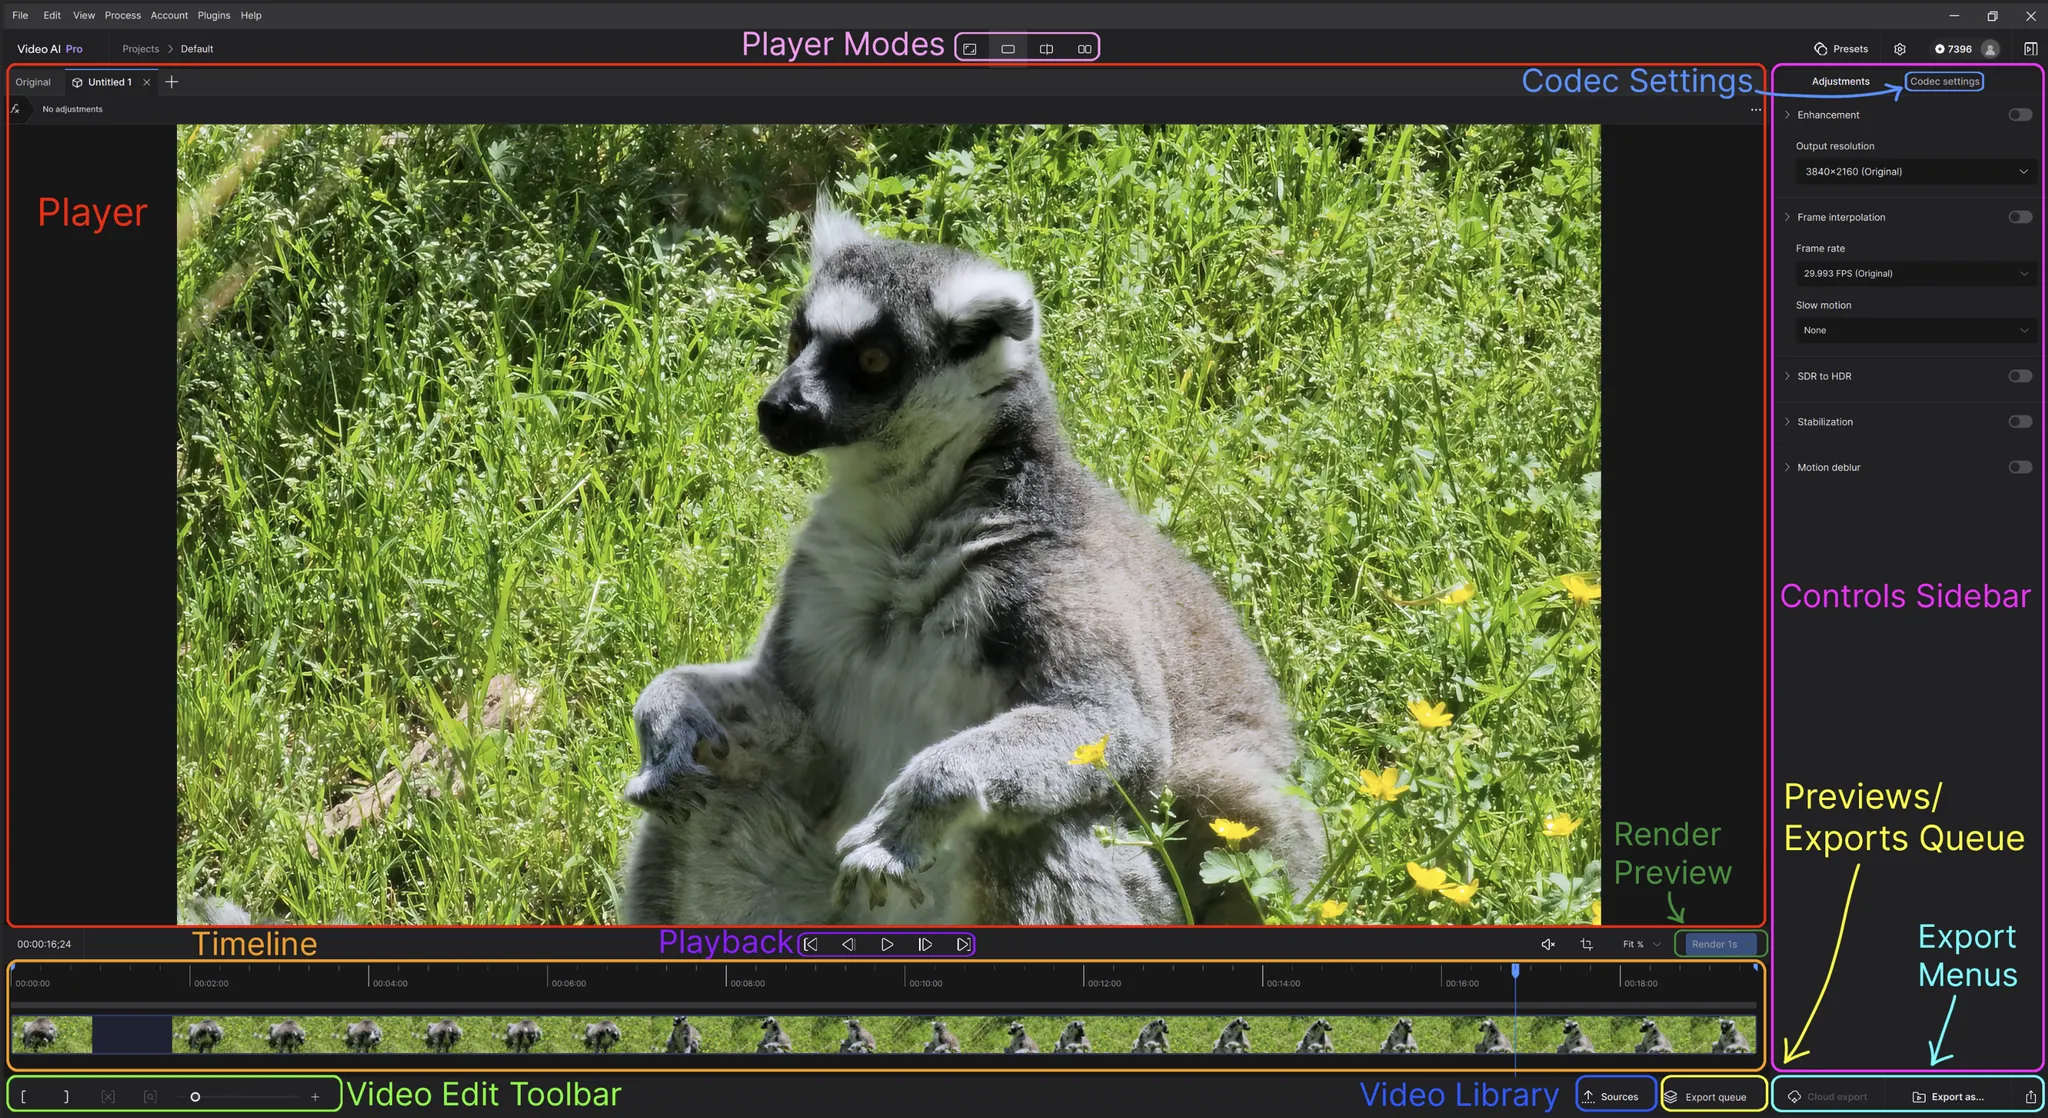Open the Slow motion dropdown
The image size is (2048, 1118).
pyautogui.click(x=1914, y=330)
